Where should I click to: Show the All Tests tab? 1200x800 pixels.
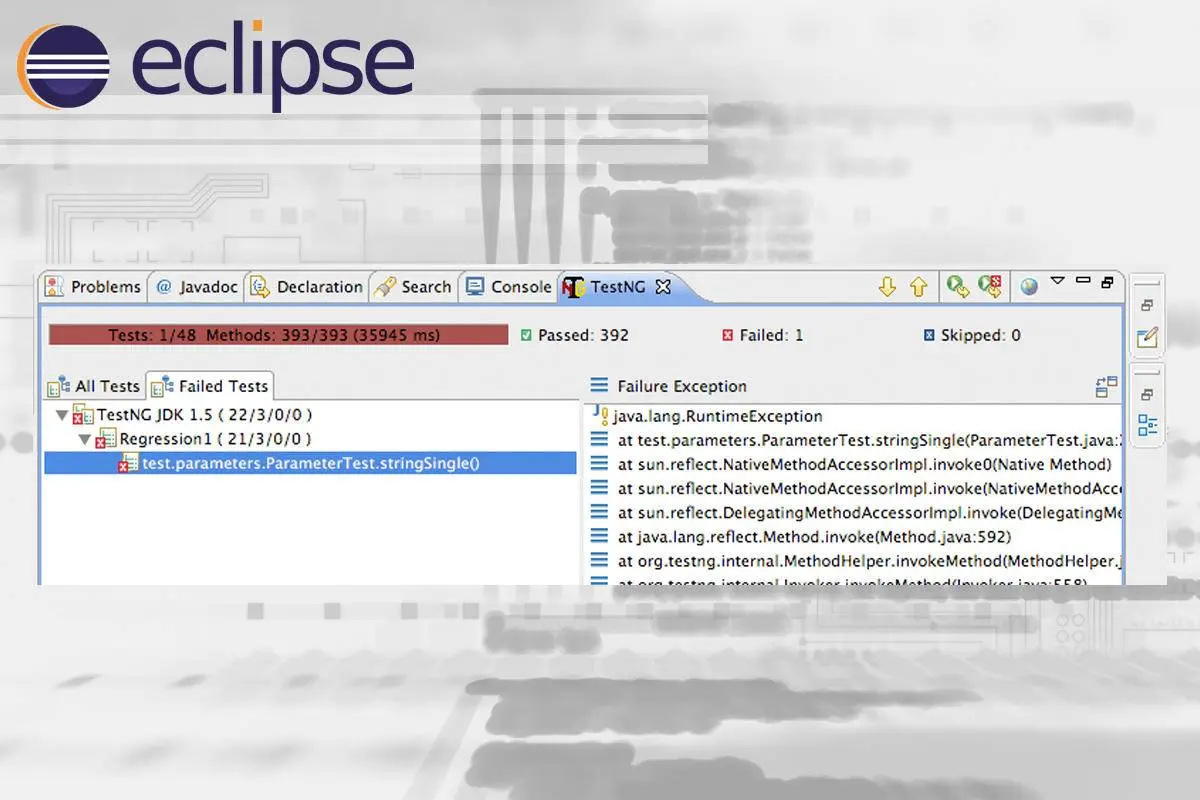tap(94, 386)
